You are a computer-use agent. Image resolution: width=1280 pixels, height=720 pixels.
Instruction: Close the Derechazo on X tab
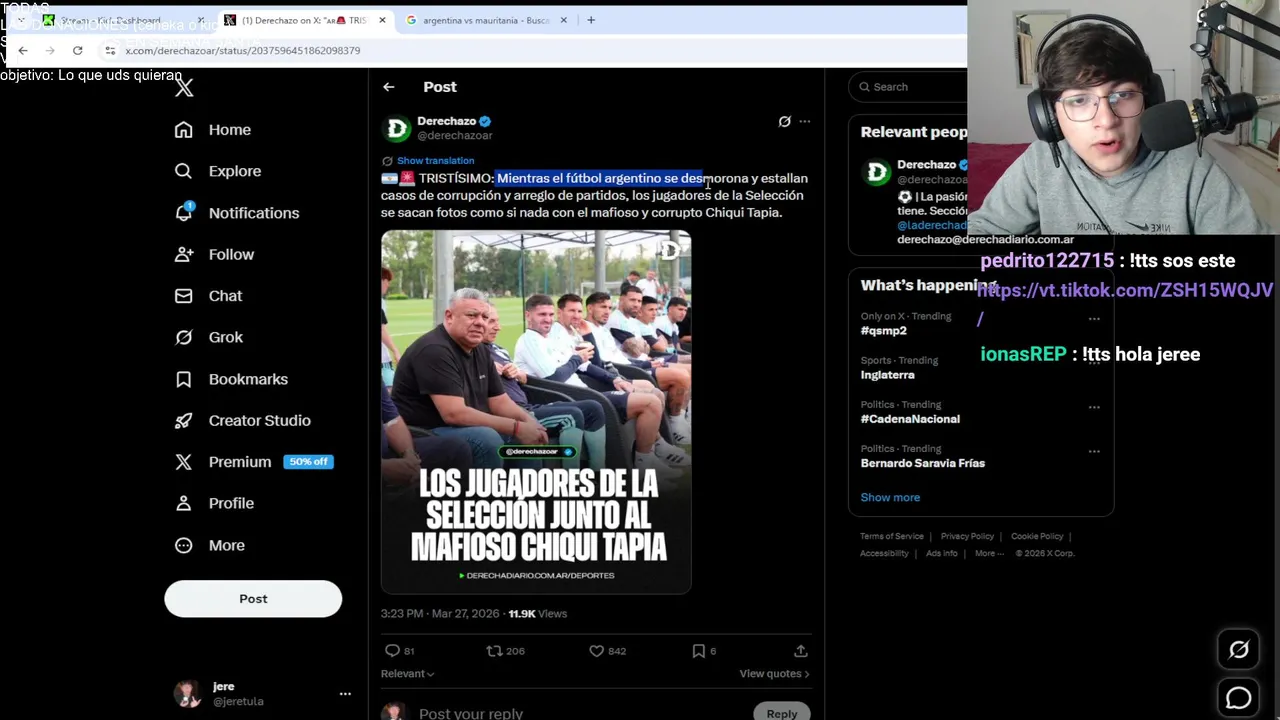[x=382, y=20]
